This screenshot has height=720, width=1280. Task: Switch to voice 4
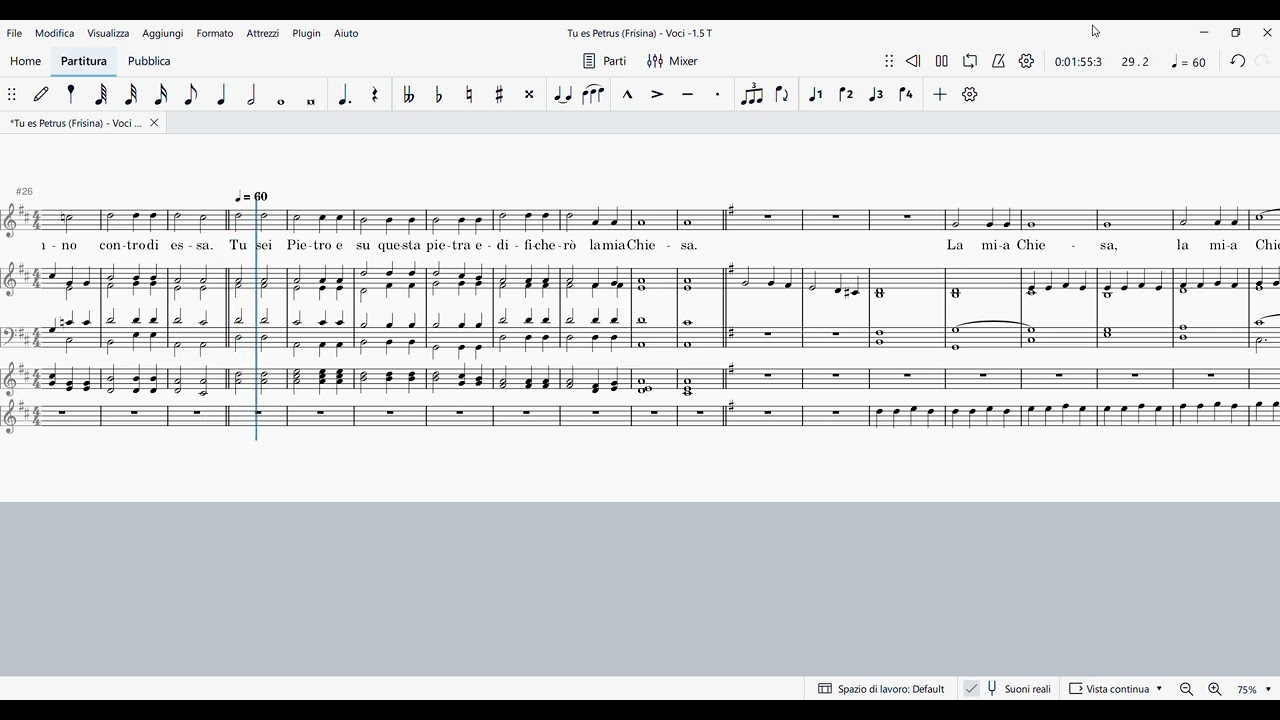click(906, 94)
